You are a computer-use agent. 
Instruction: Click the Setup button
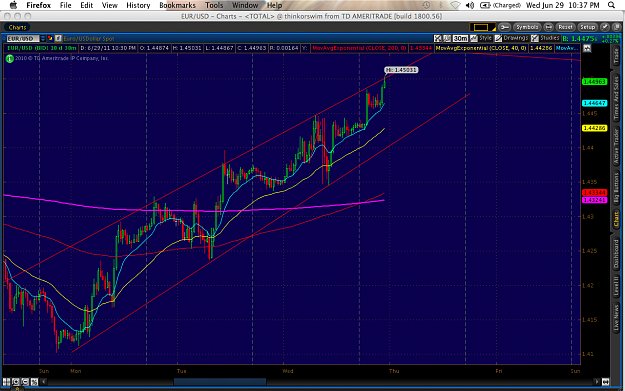click(x=588, y=27)
